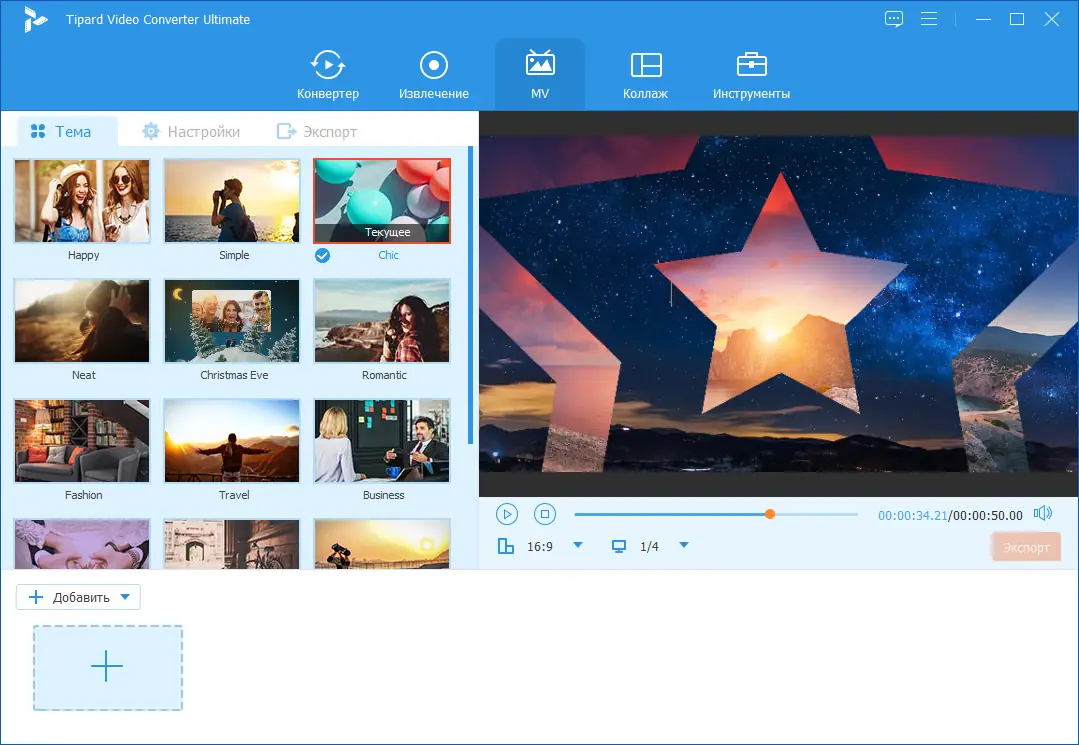Image resolution: width=1079 pixels, height=745 pixels.
Task: Select the Chic theme thumbnail
Action: (382, 201)
